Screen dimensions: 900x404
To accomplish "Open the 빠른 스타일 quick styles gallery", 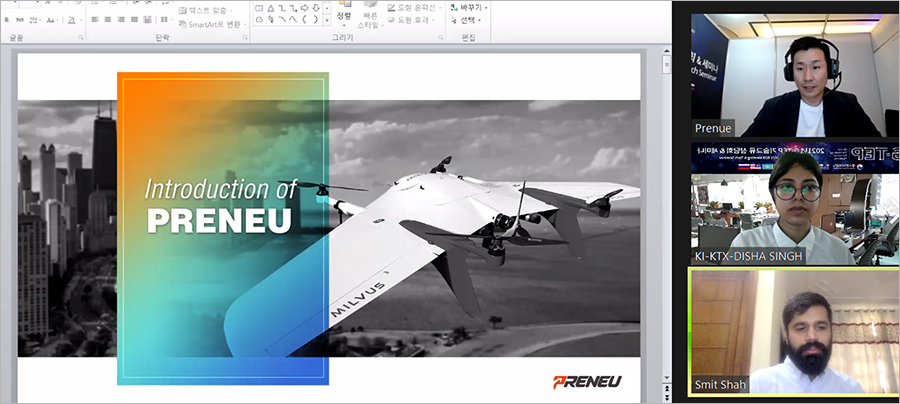I will tap(371, 19).
